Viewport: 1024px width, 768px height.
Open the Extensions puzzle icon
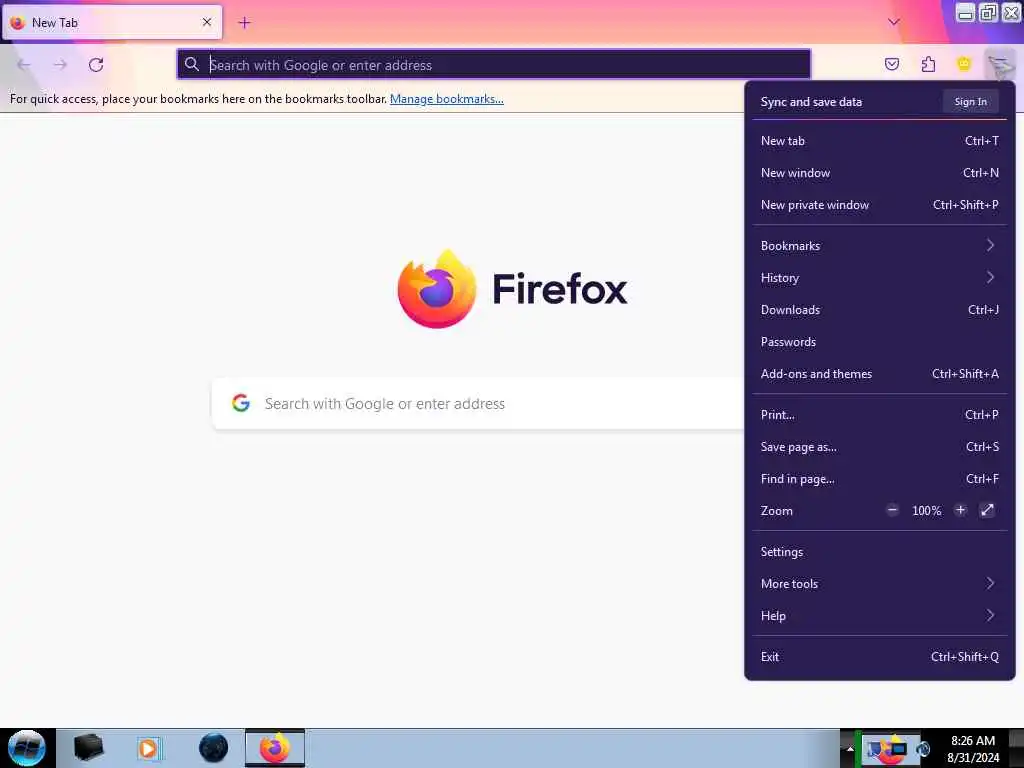point(928,64)
